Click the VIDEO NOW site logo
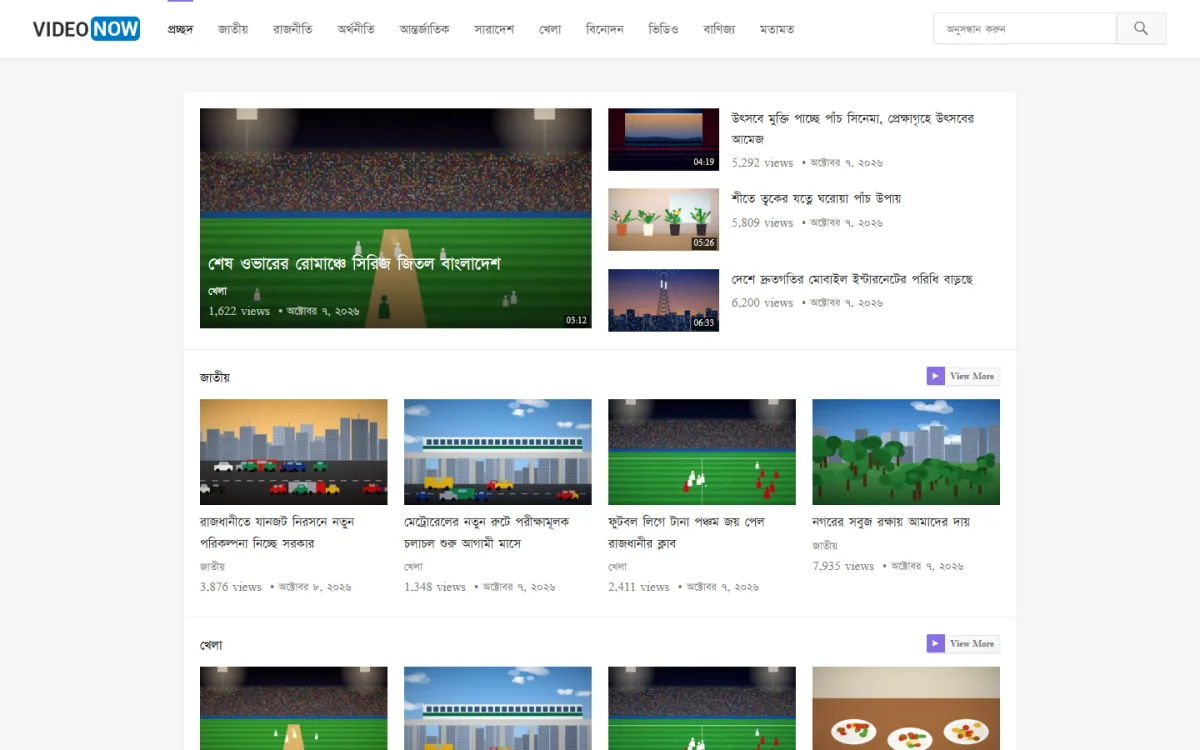1200x750 pixels. click(x=86, y=29)
